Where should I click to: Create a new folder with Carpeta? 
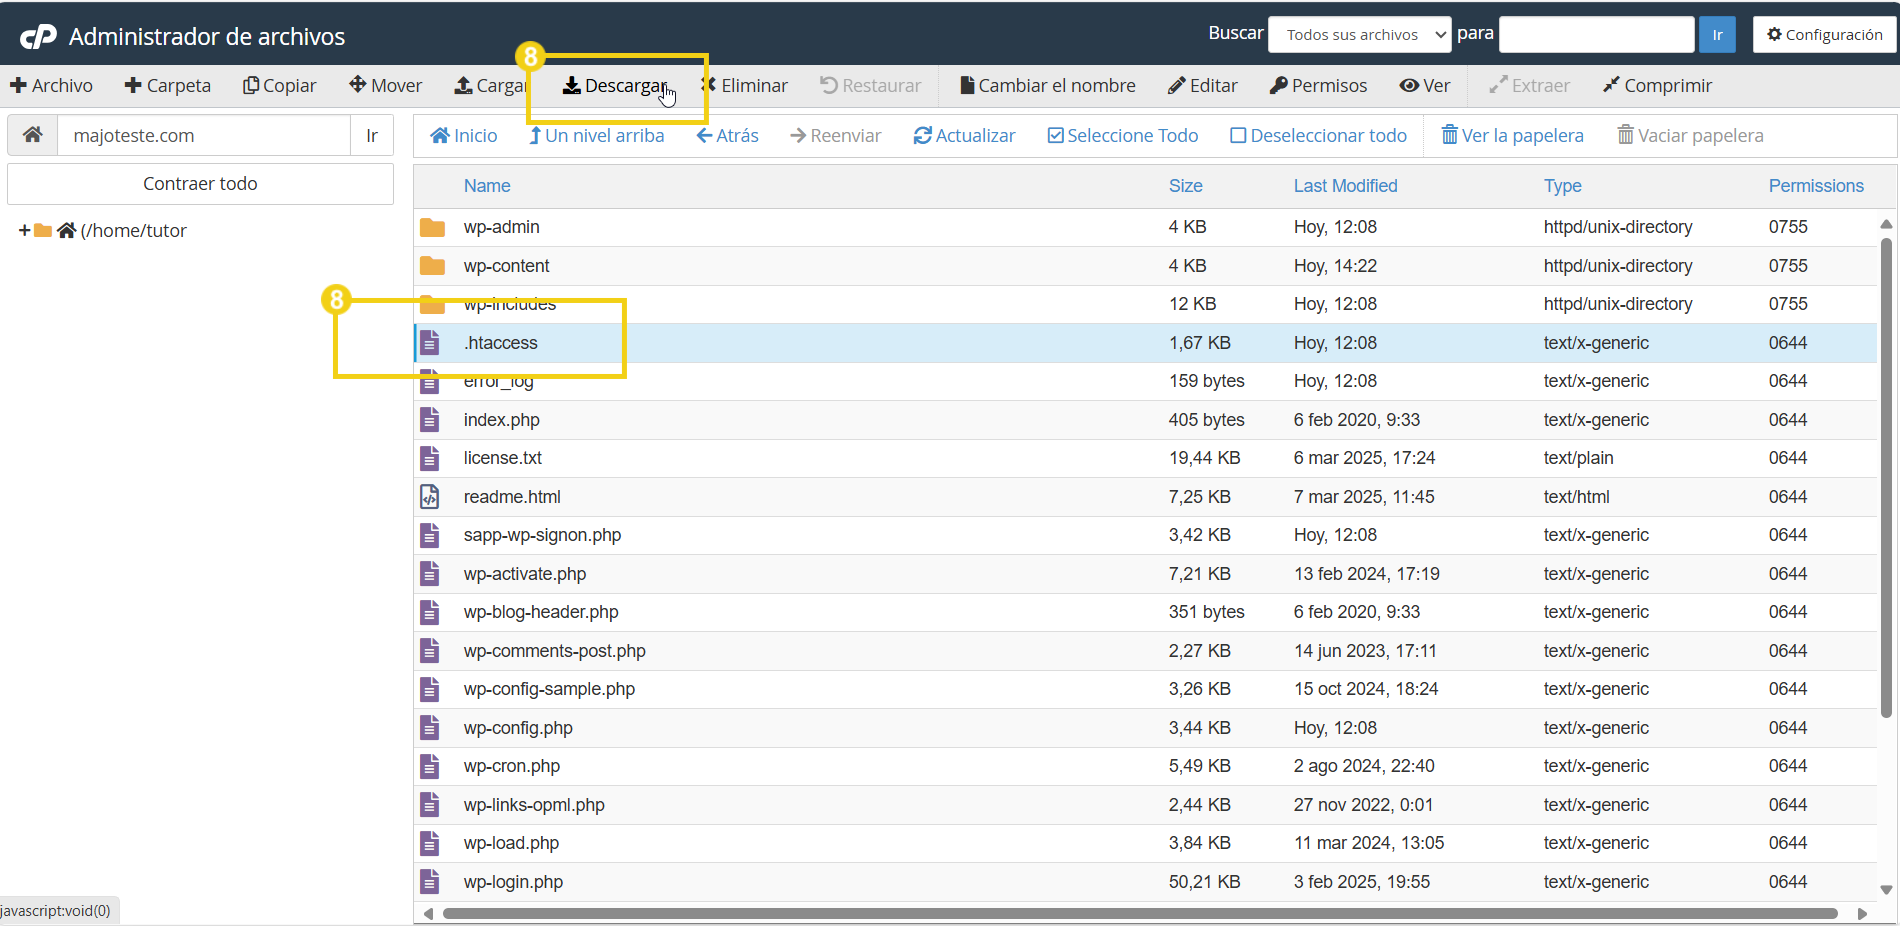(x=168, y=86)
